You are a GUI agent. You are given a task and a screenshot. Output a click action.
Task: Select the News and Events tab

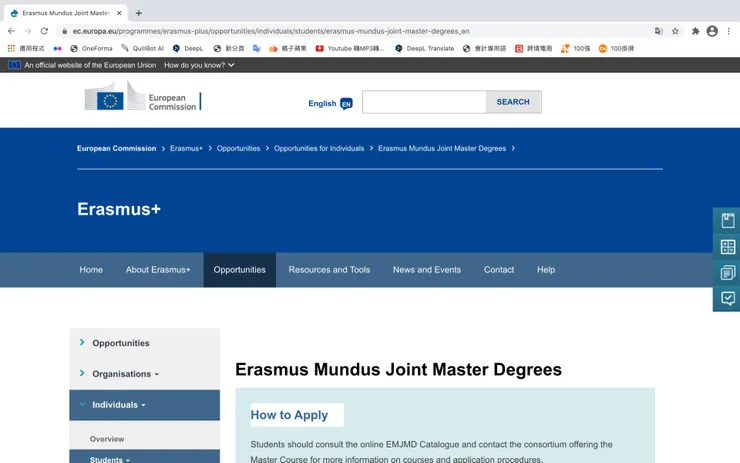pos(427,270)
